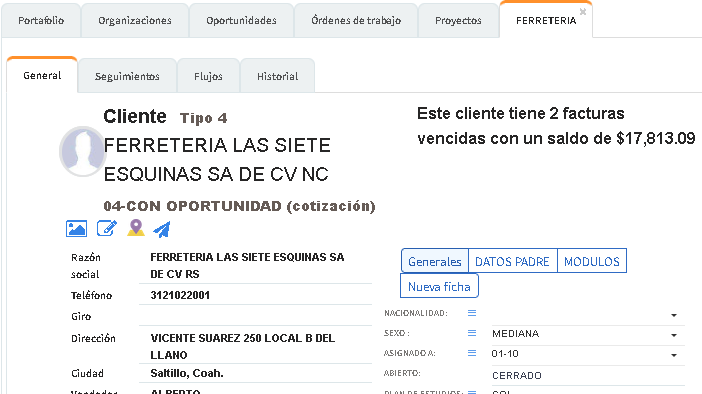Select the MODULOS button
702x394 pixels.
(591, 261)
